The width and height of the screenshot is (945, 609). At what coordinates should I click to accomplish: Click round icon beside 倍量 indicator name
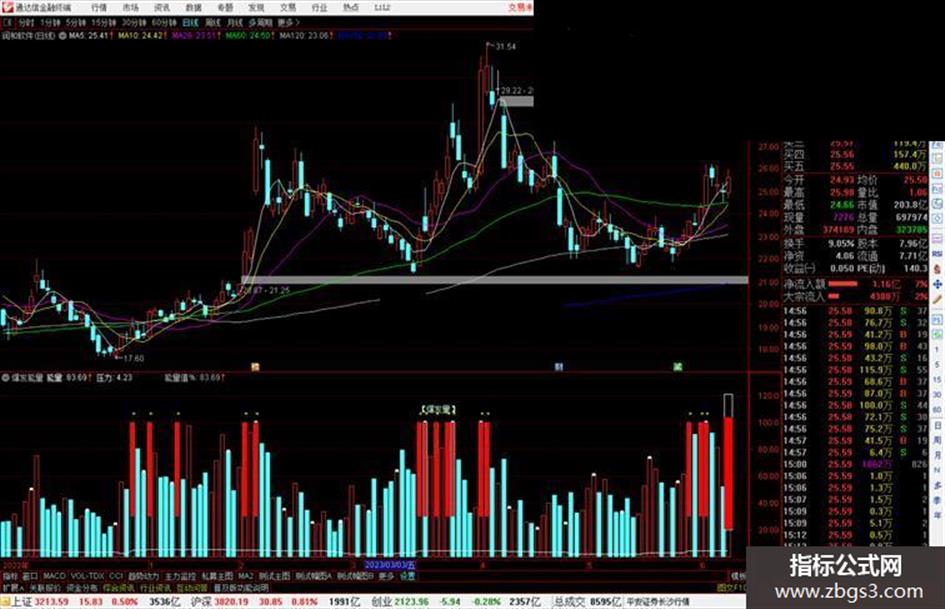pyautogui.click(x=5, y=378)
